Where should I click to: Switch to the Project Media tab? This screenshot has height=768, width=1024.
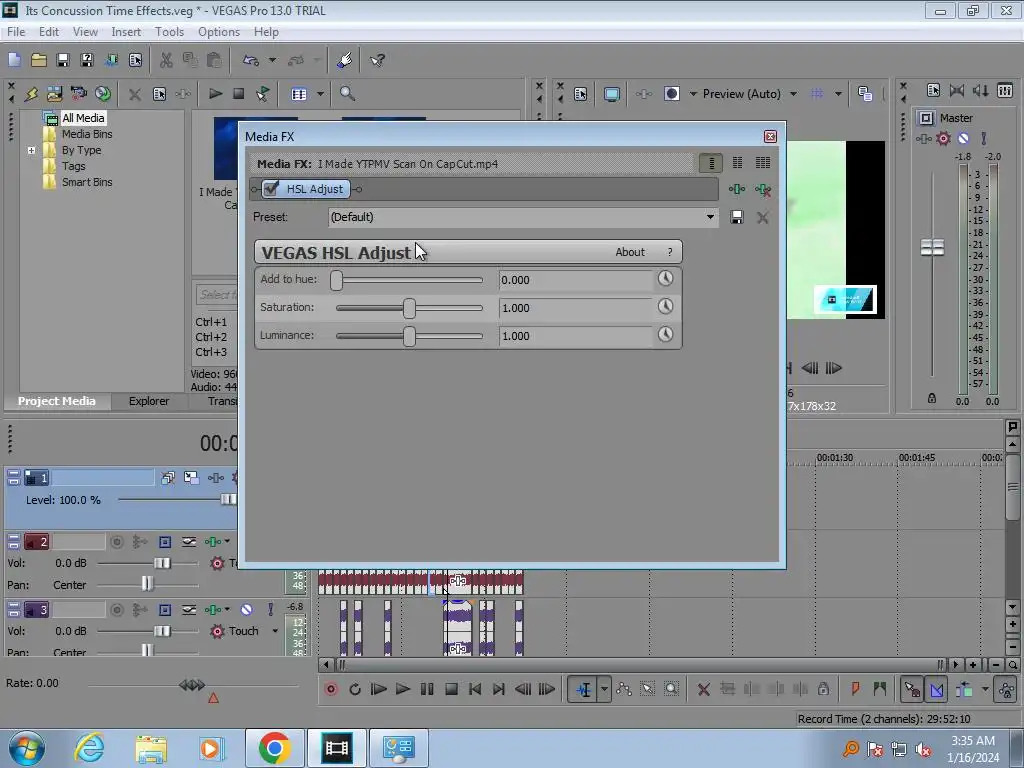pyautogui.click(x=56, y=401)
